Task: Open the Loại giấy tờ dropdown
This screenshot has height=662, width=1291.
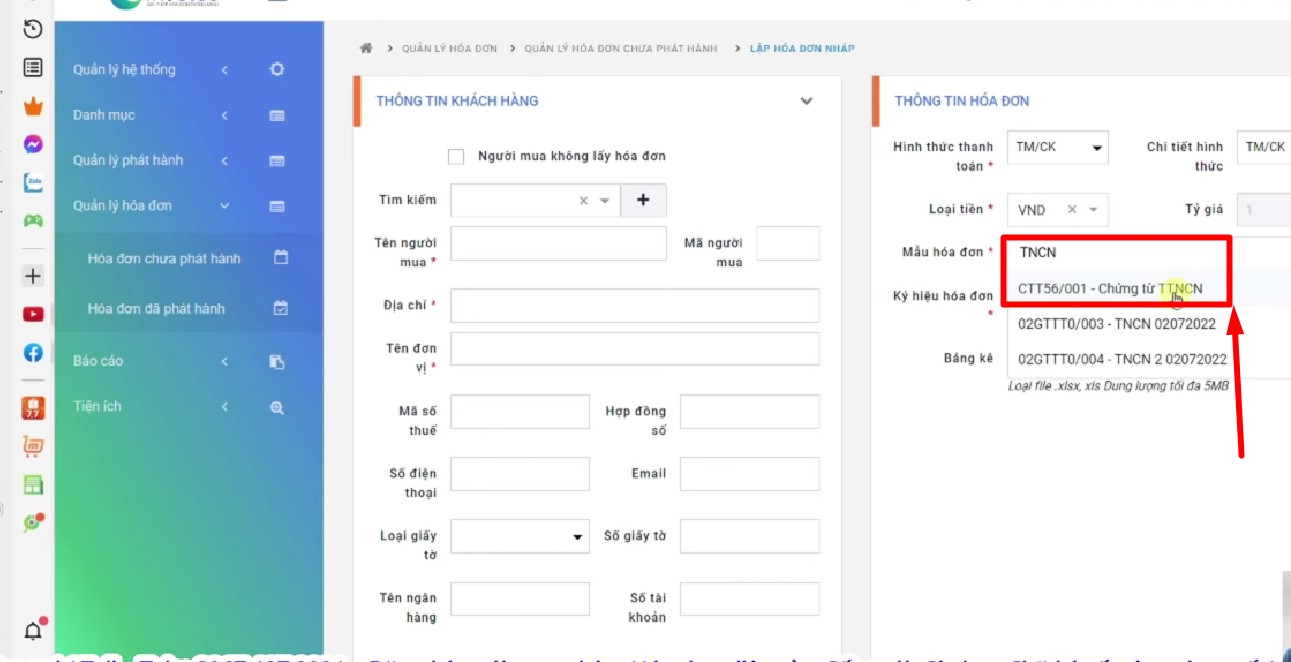Action: (x=521, y=537)
